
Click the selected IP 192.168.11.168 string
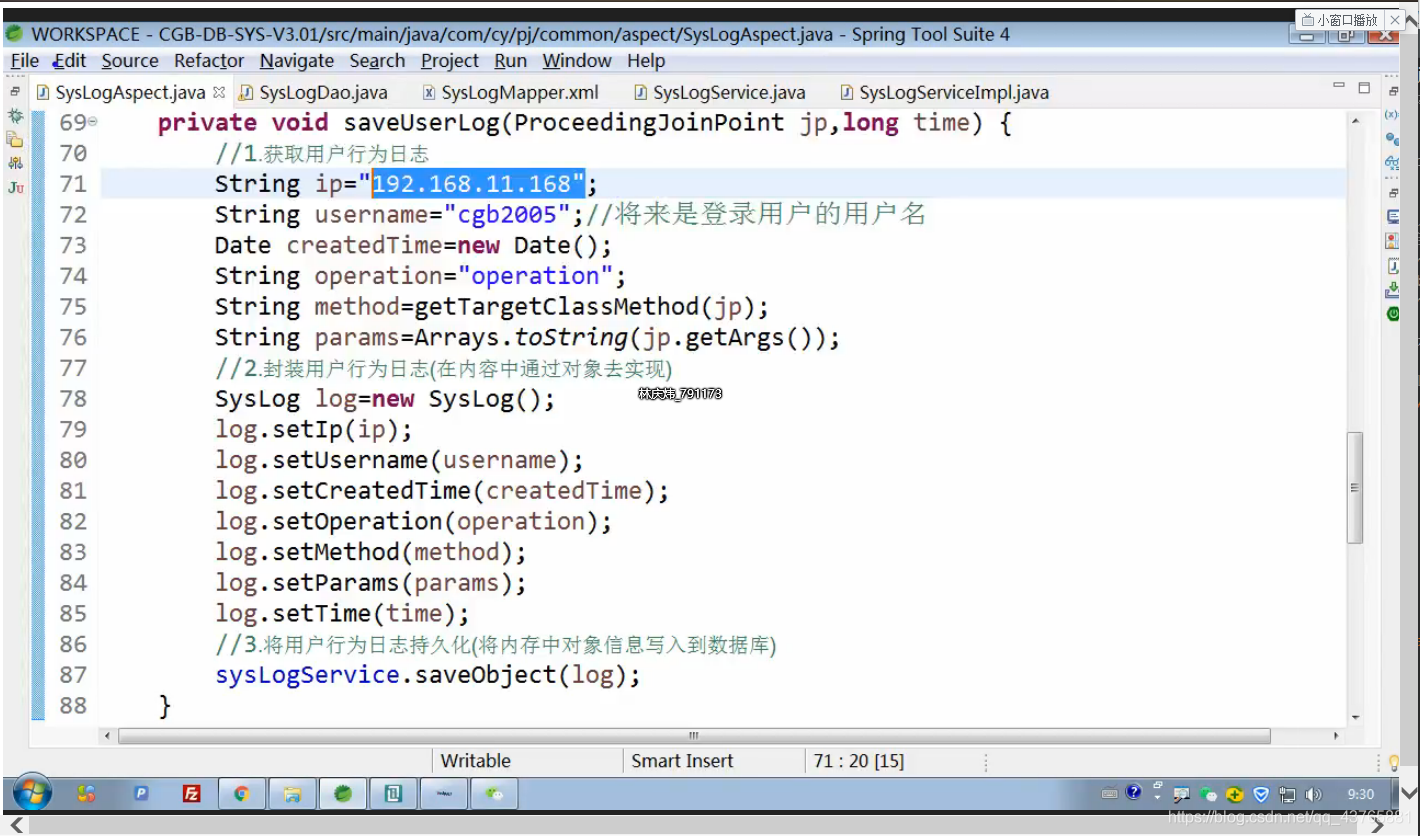coord(478,183)
